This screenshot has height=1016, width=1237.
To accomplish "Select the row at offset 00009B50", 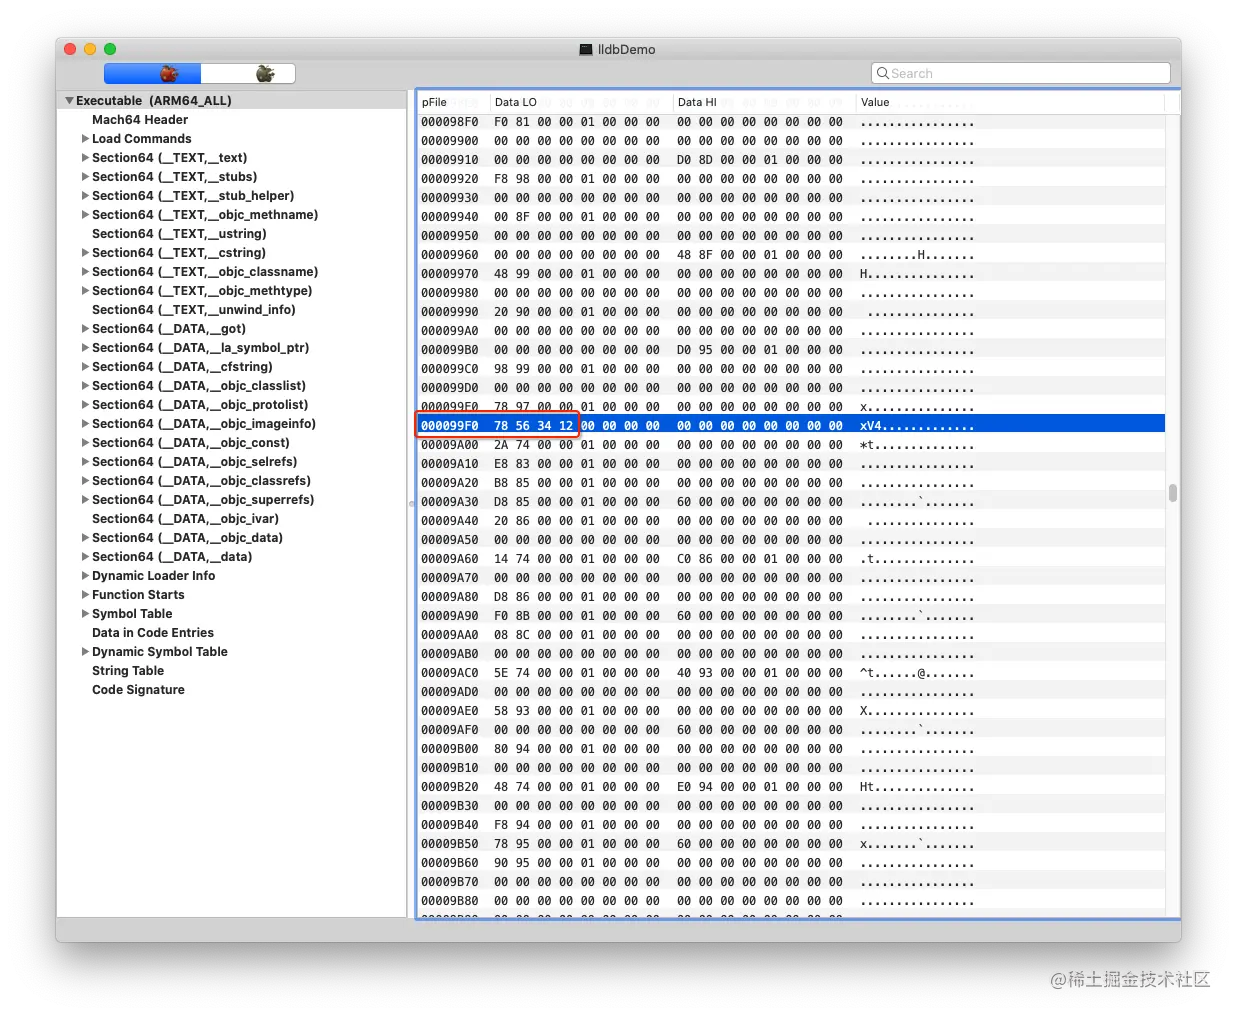I will [791, 843].
